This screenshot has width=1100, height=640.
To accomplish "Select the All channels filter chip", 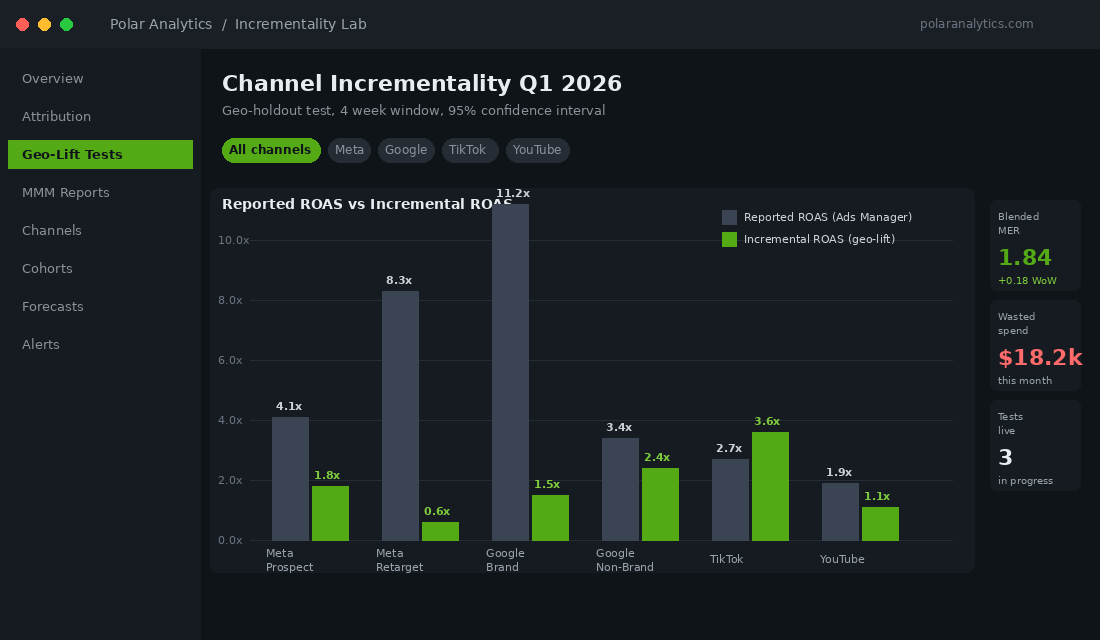I will (x=271, y=150).
